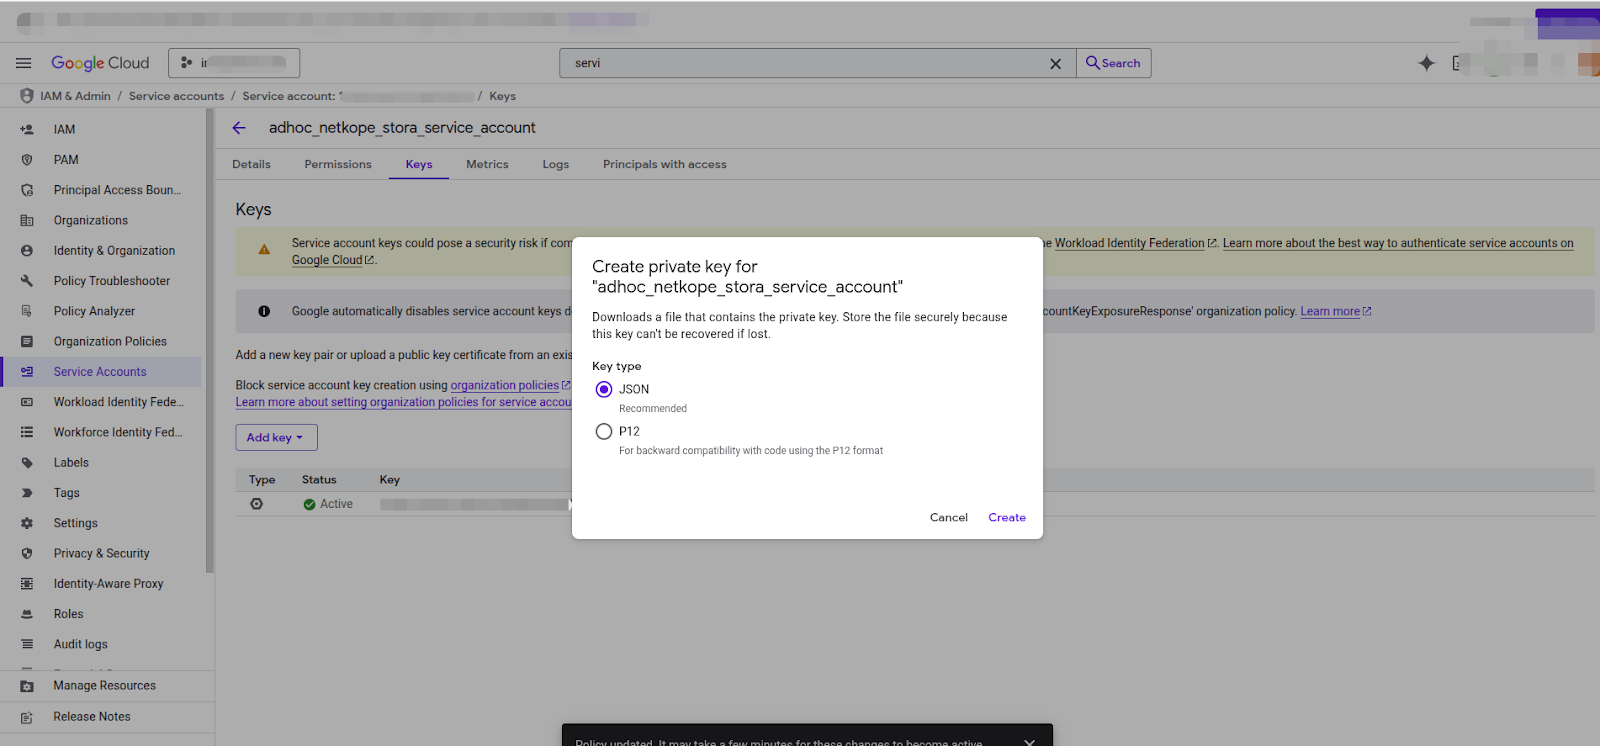Switch to the Metrics tab
This screenshot has height=746, width=1600.
point(487,164)
